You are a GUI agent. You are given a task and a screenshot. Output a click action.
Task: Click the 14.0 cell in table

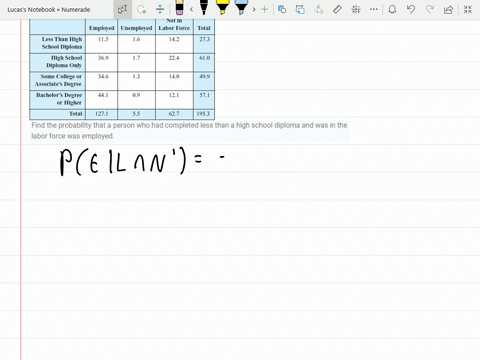pyautogui.click(x=174, y=77)
